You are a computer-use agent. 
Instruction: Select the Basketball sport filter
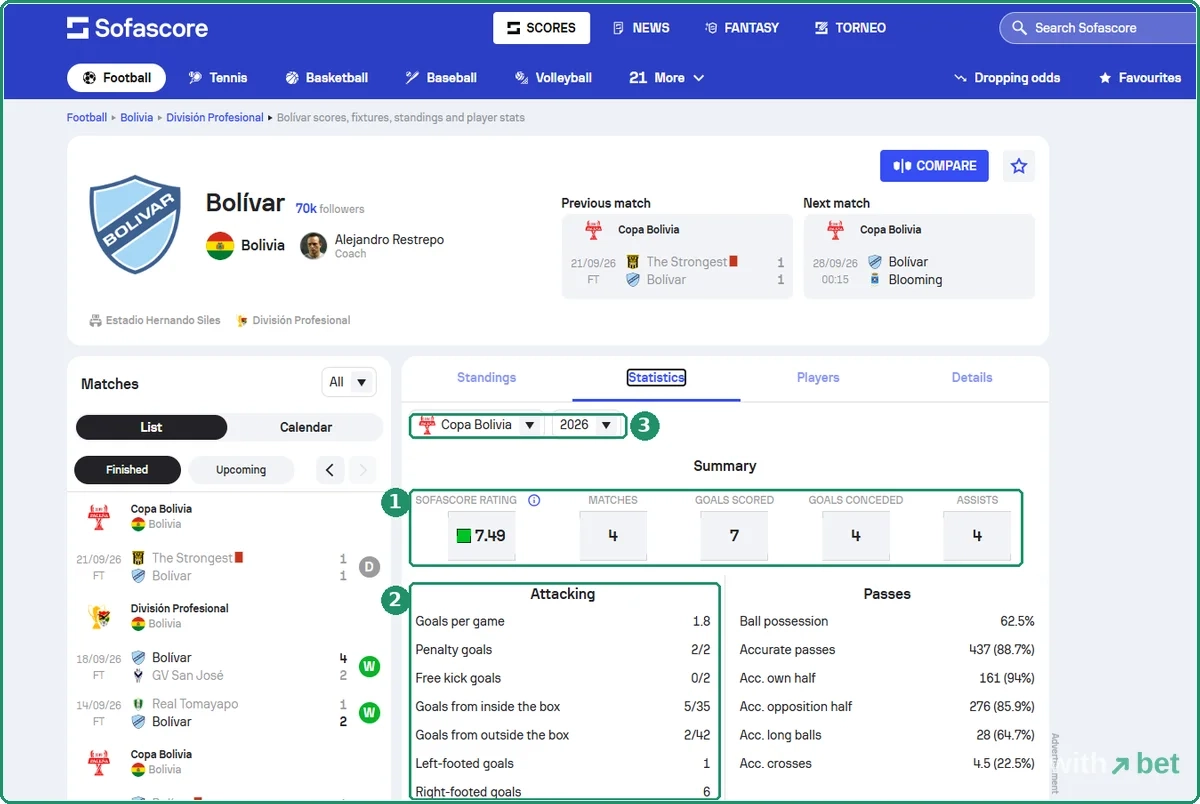point(326,78)
